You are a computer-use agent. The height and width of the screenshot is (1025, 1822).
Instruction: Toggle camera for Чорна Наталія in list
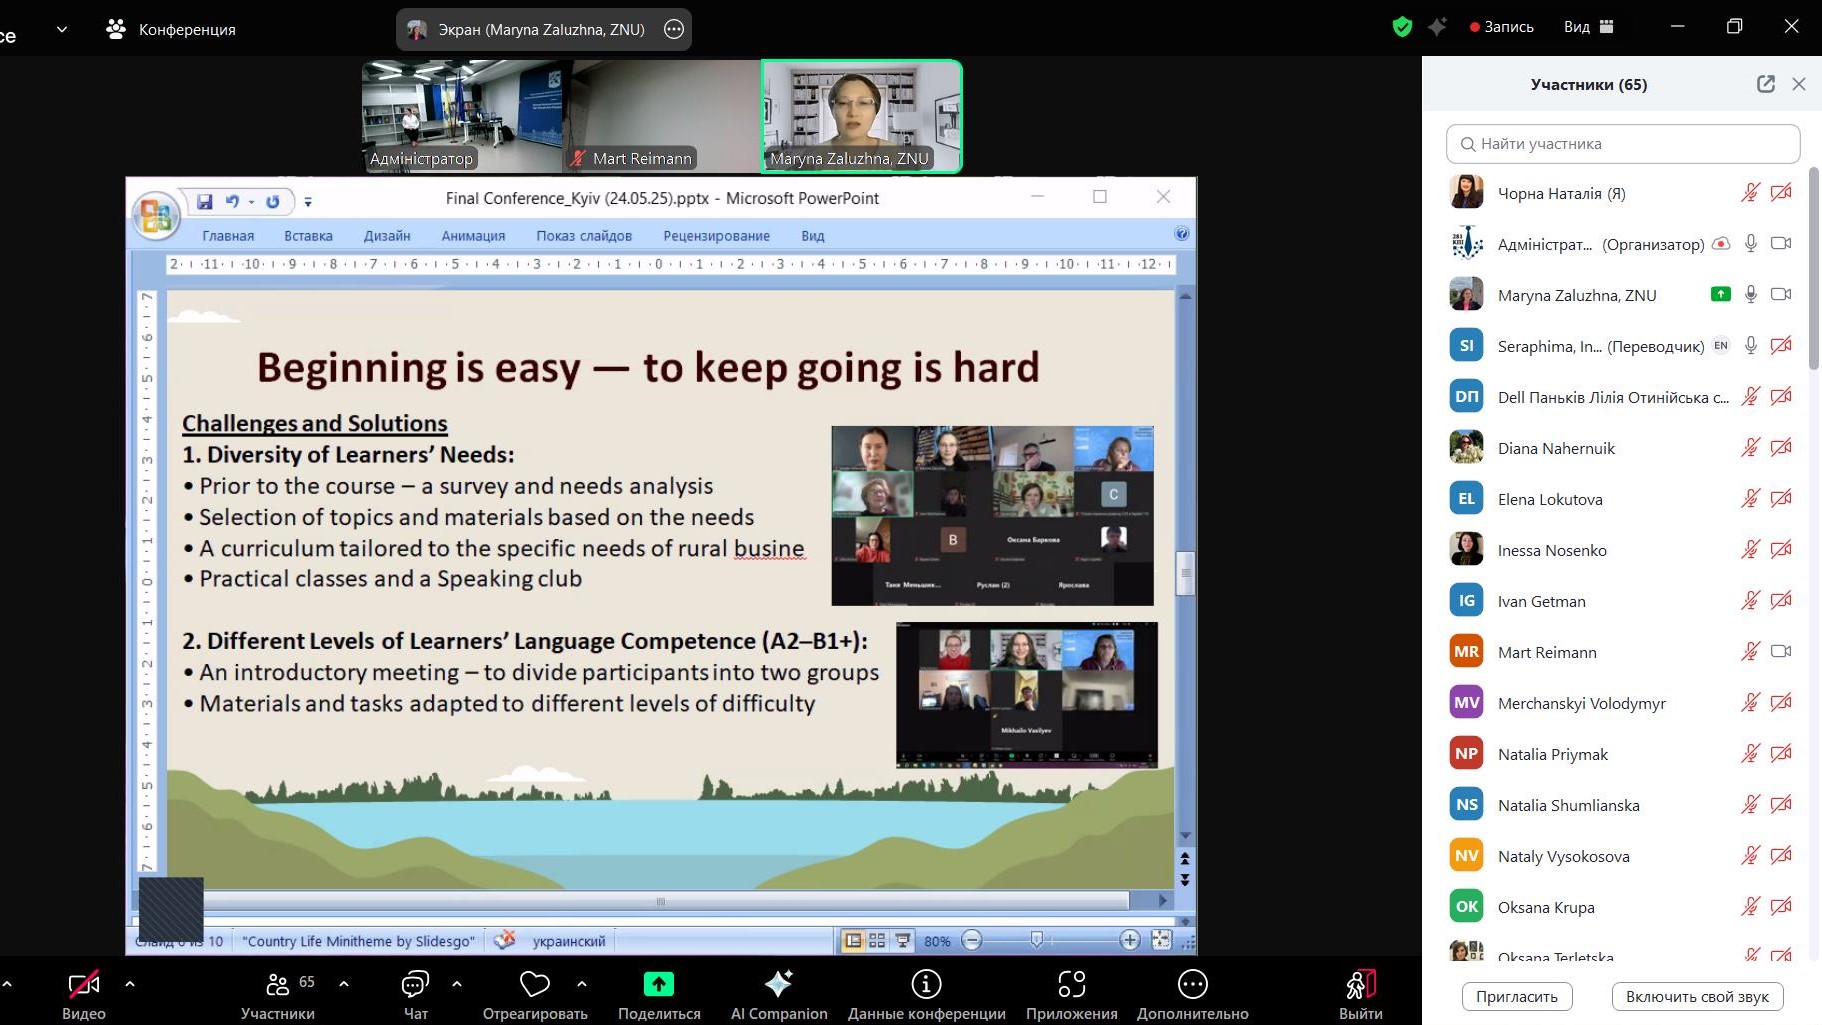point(1781,193)
